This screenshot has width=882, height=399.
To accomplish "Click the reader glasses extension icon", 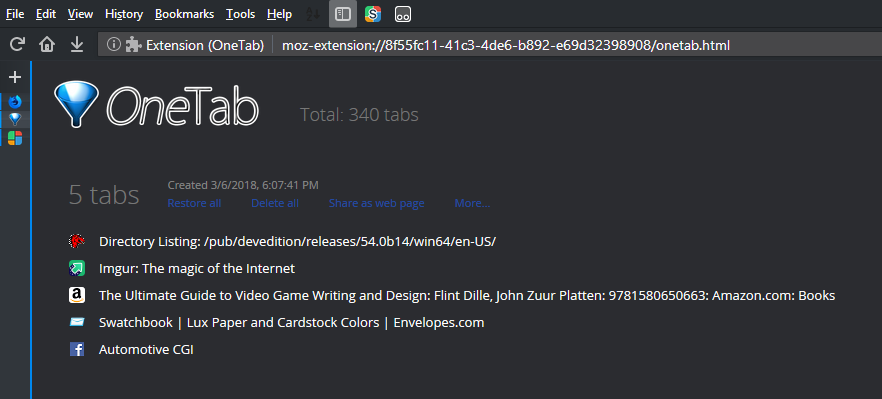I will coord(403,14).
